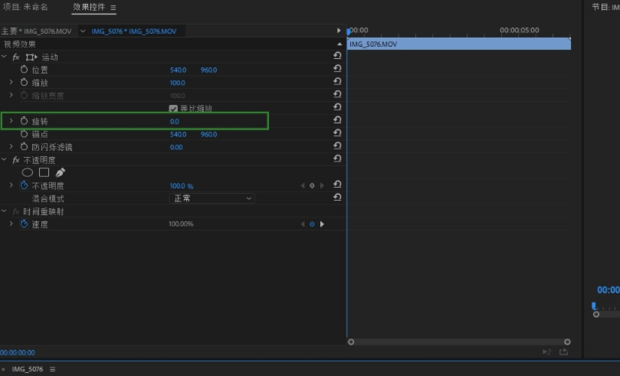
Task: Click the left zoom handle of timeline scrollbar
Action: click(351, 342)
